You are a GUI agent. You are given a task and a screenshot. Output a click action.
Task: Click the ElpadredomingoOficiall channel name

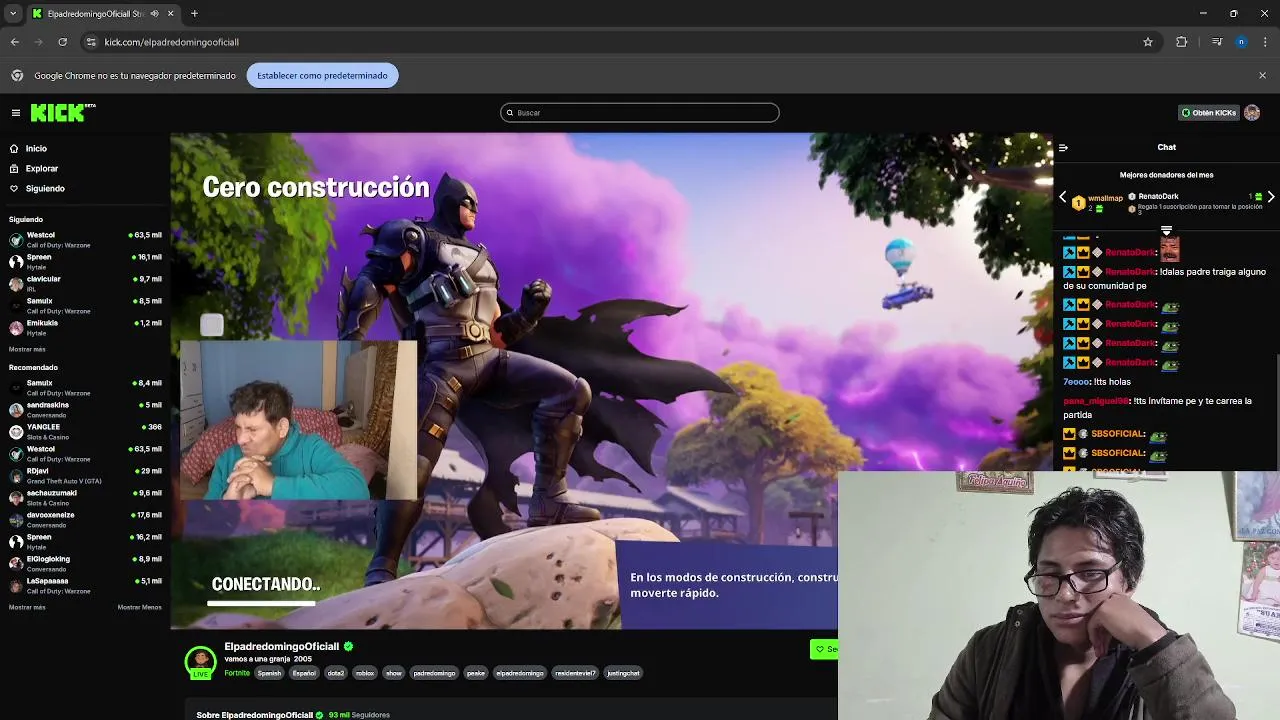point(282,647)
